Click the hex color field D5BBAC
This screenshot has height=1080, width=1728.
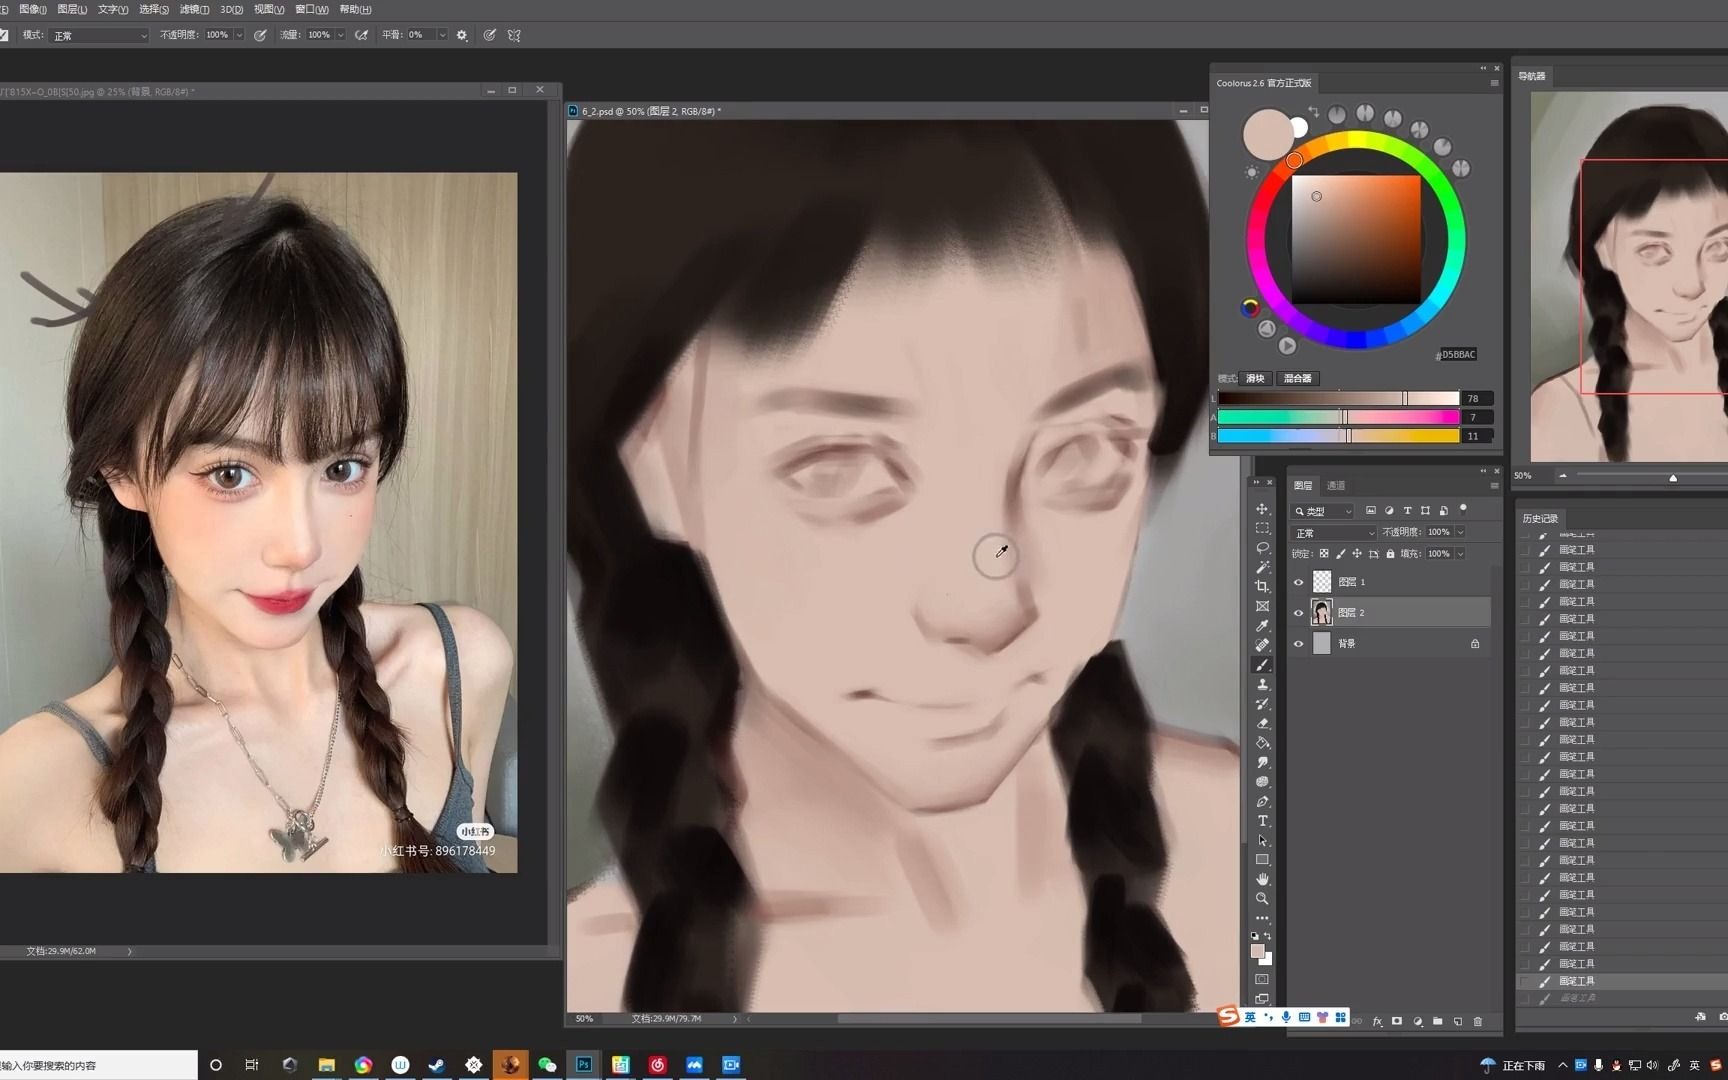click(x=1457, y=355)
